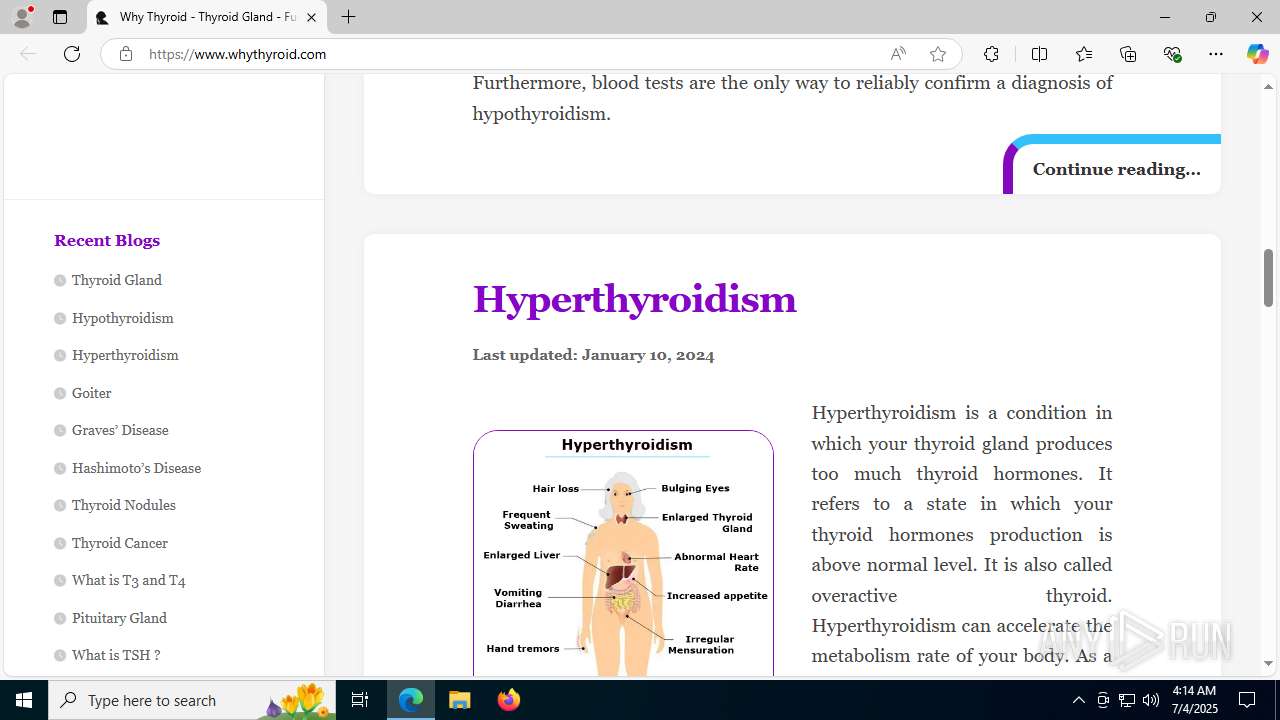1280x720 pixels.
Task: Open browser Extensions icon
Action: click(x=991, y=54)
